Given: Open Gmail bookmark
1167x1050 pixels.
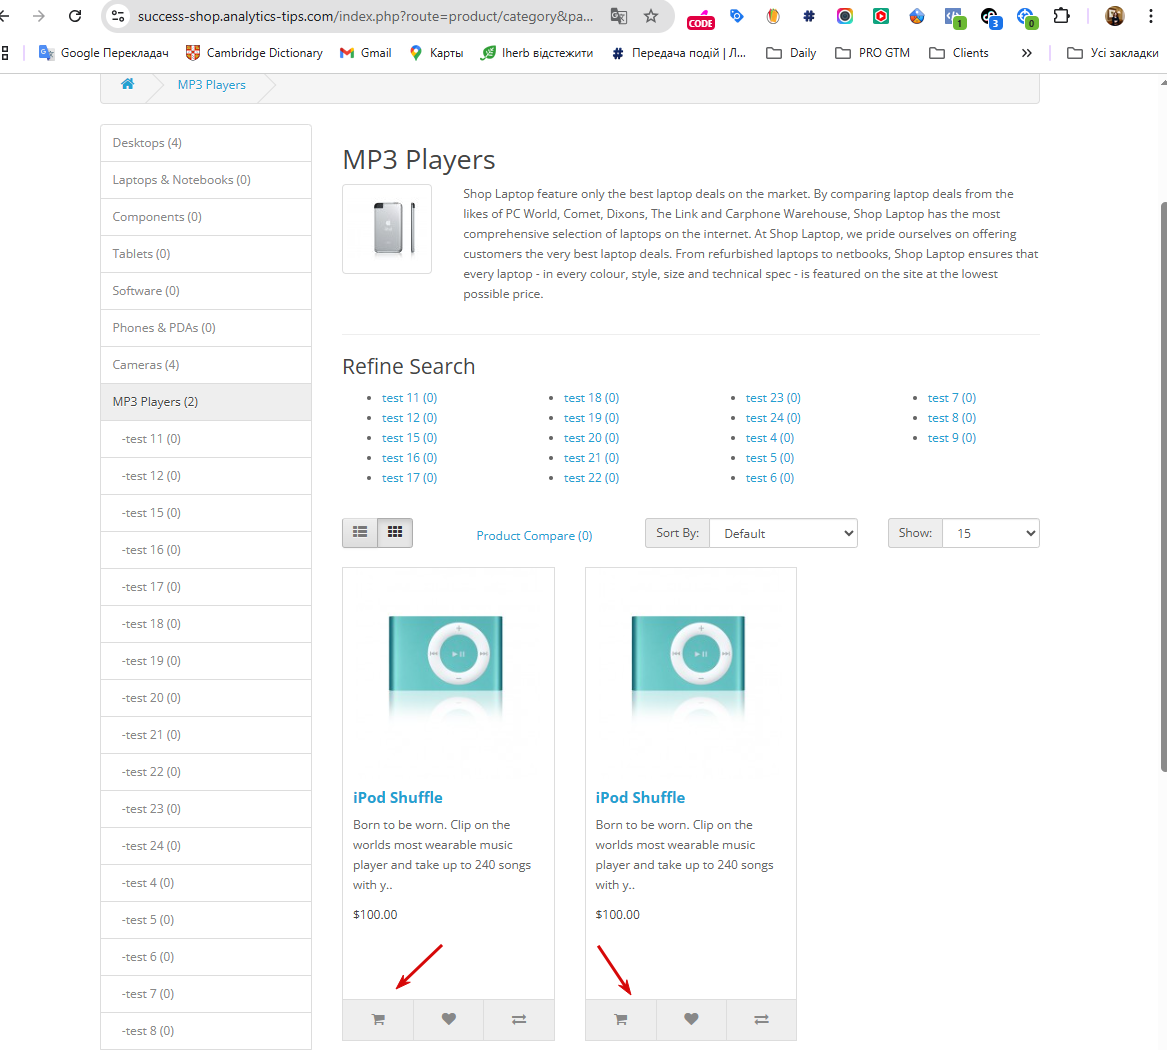Looking at the screenshot, I should [365, 53].
